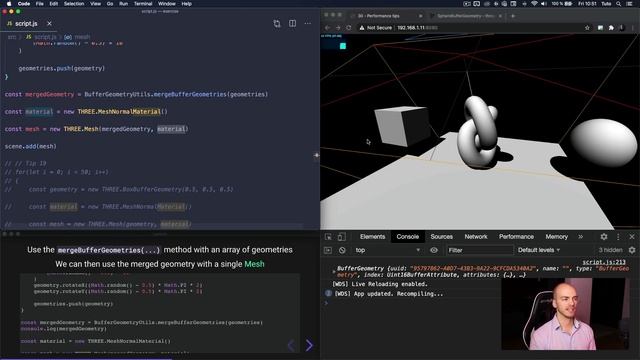Open the Code application menu
The width and height of the screenshot is (640, 360).
[24, 4]
